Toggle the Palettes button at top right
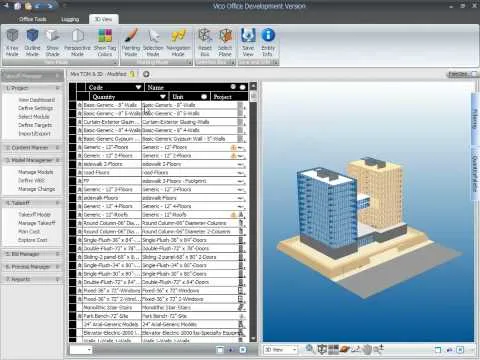 coord(462,74)
